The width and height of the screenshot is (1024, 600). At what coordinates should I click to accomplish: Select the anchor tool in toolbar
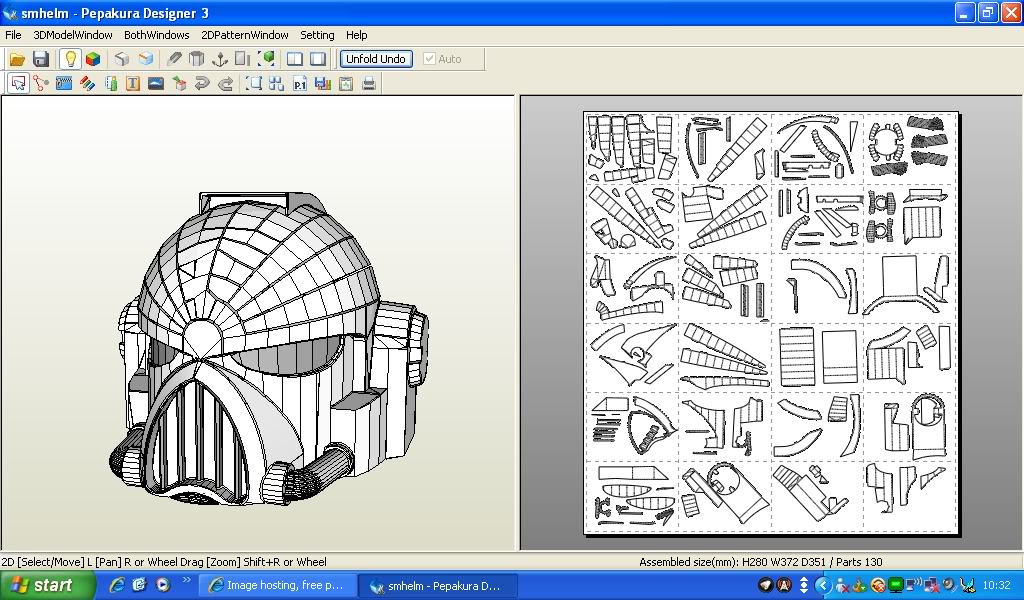(221, 59)
